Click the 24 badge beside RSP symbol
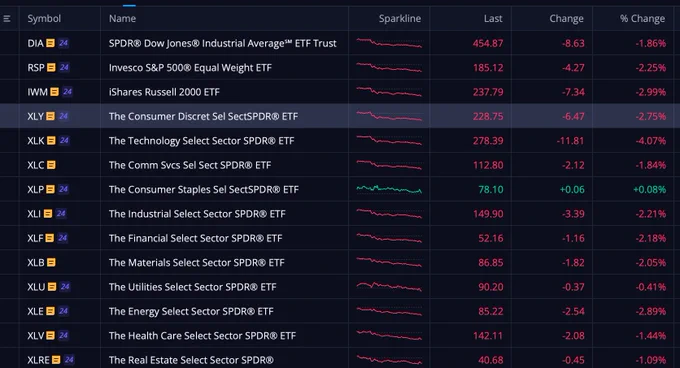The width and height of the screenshot is (680, 368). (x=64, y=67)
